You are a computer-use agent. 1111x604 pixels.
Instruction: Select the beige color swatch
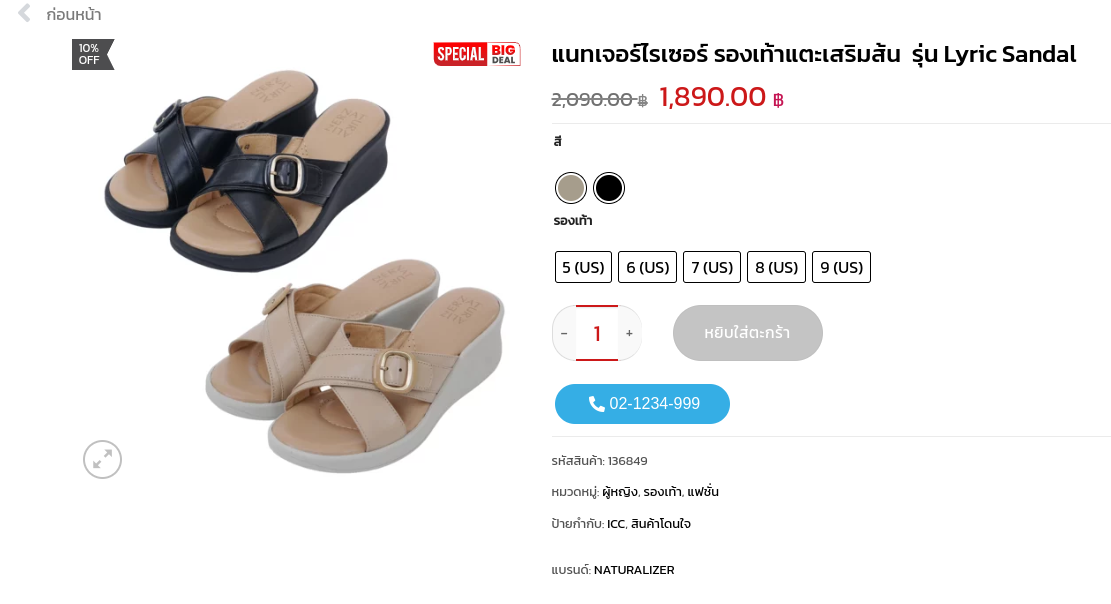(570, 188)
